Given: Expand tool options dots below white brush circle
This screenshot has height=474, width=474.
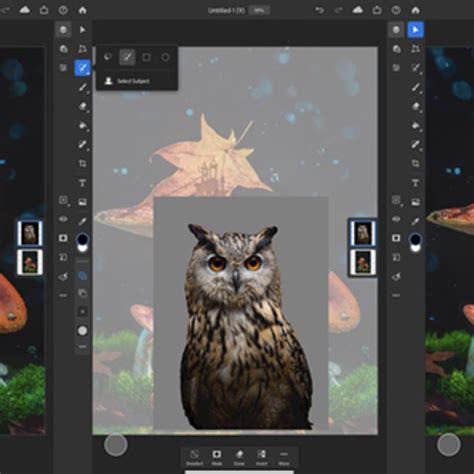Looking at the screenshot, I should [x=82, y=347].
